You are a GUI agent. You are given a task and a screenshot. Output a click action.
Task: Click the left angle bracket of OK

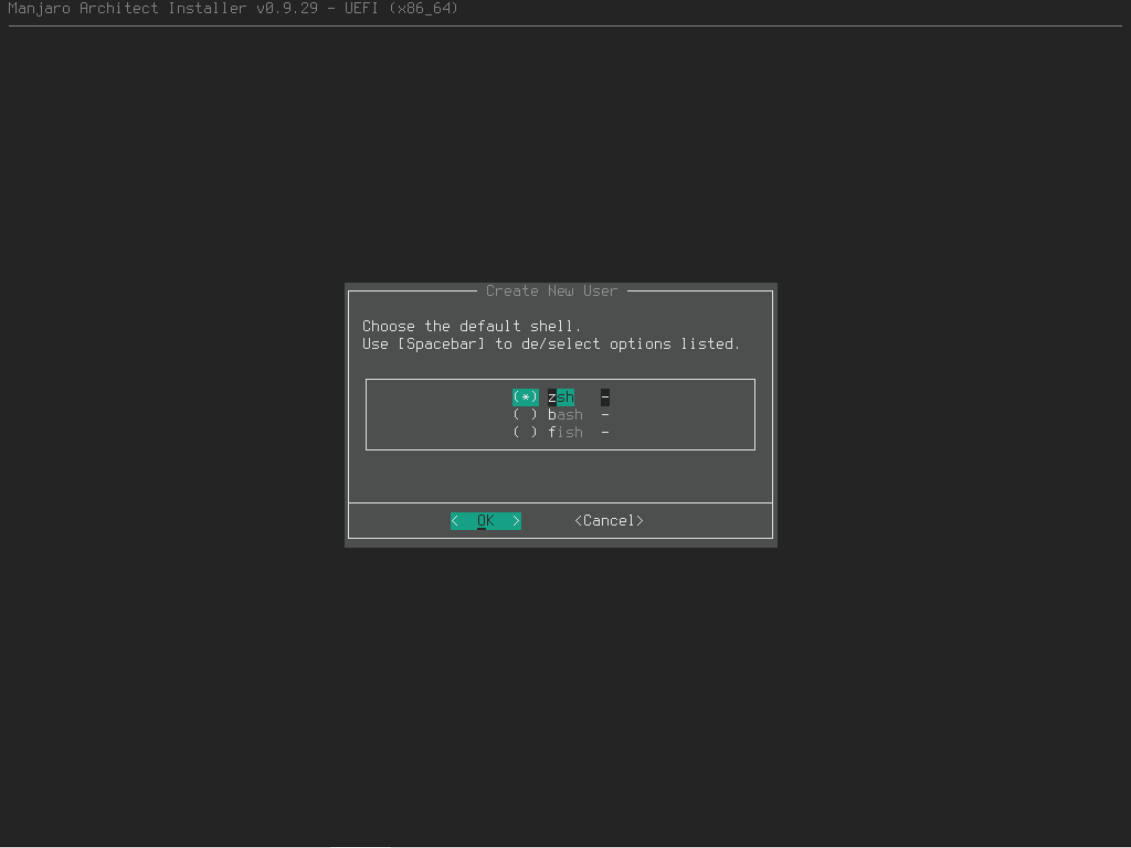click(455, 520)
